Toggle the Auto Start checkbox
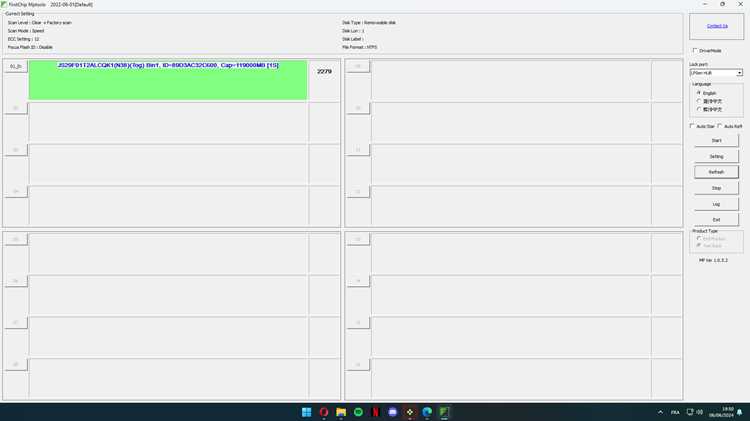 [x=692, y=126]
